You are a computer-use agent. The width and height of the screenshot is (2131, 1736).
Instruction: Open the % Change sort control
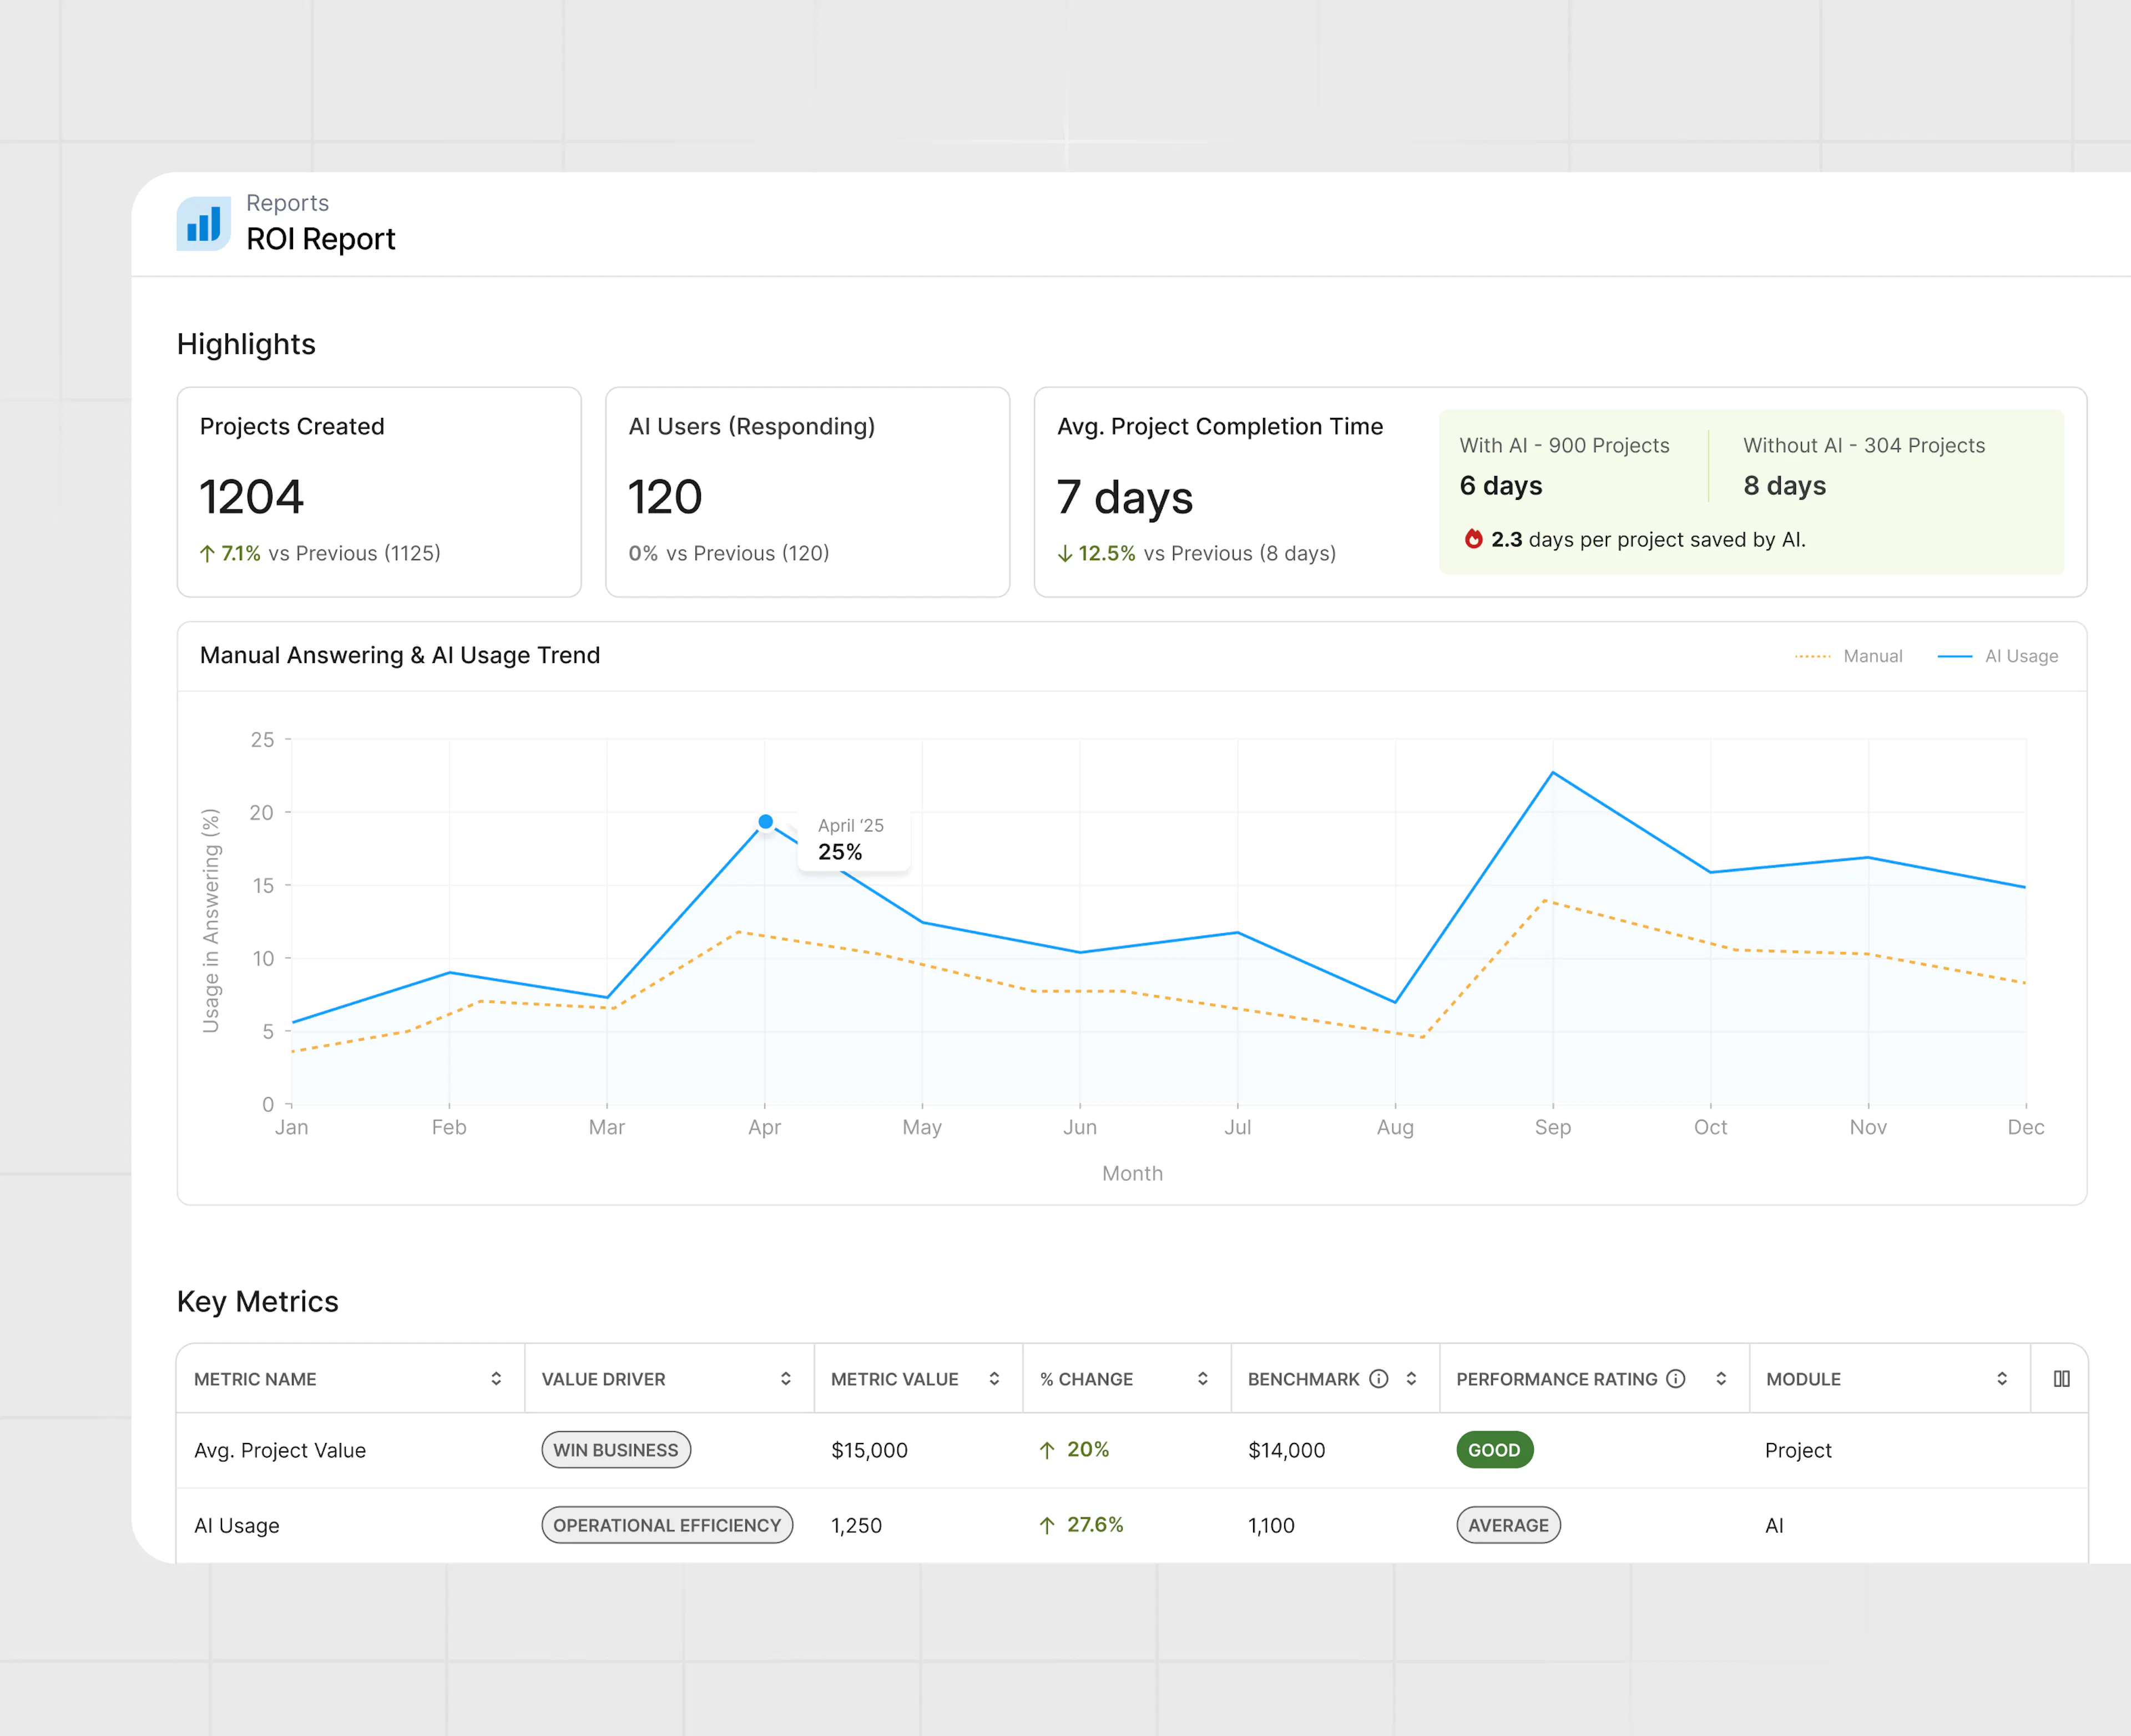[1204, 1378]
